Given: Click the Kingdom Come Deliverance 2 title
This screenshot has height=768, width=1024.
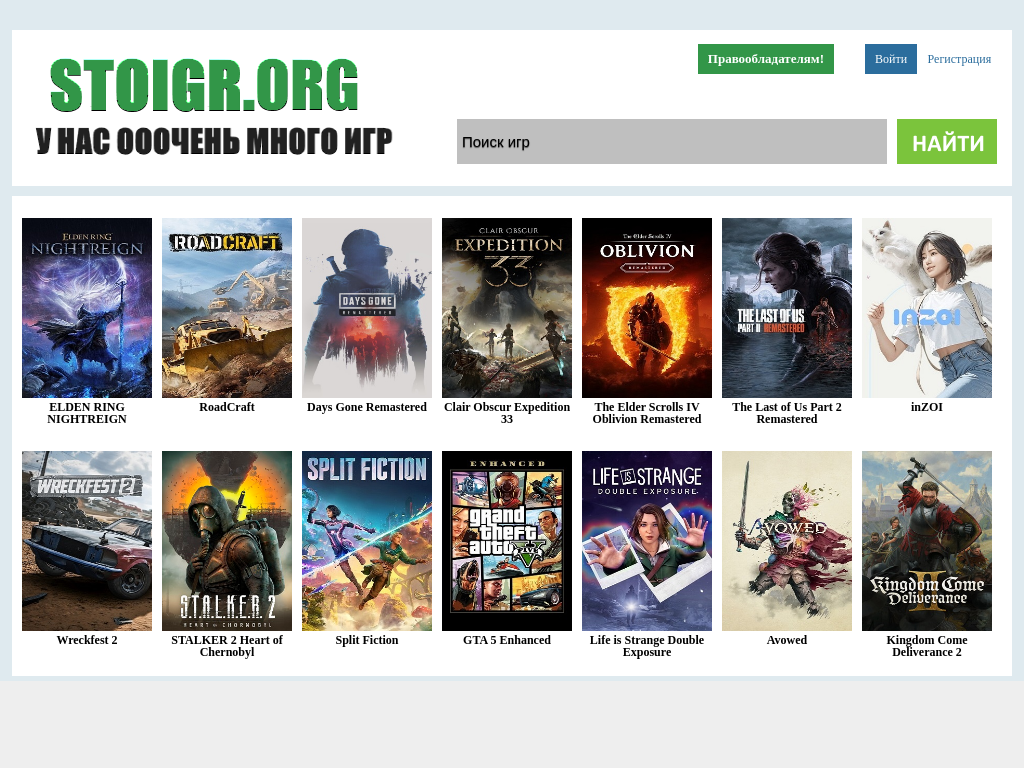Looking at the screenshot, I should point(927,646).
